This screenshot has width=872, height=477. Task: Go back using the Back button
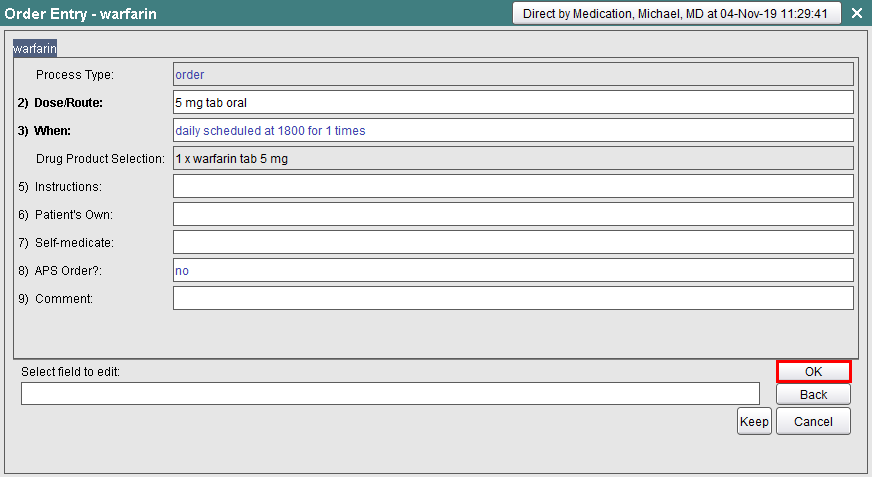[x=813, y=395]
